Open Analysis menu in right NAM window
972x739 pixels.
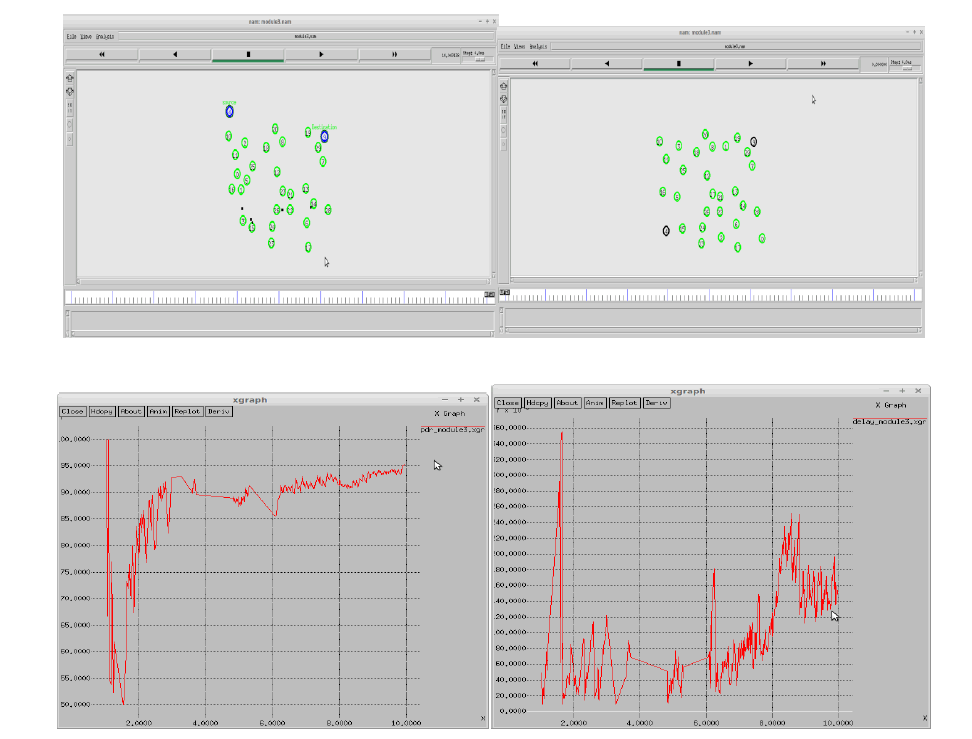(x=538, y=46)
